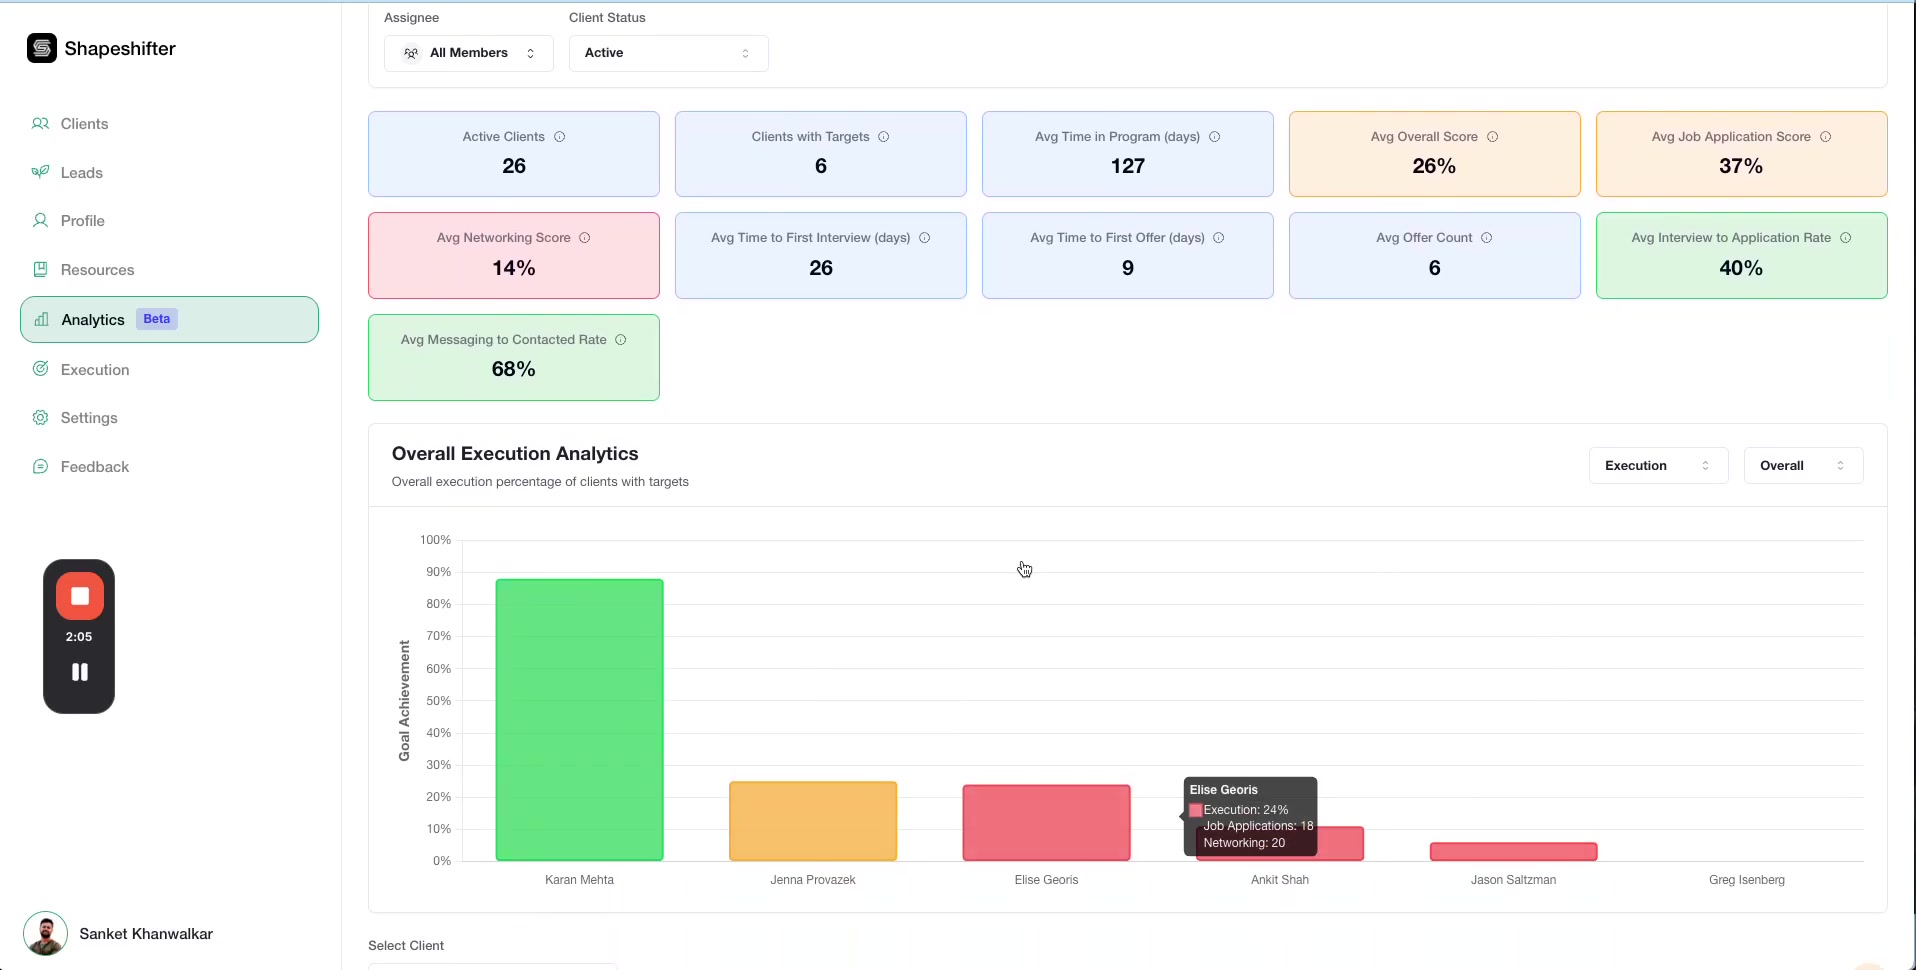Click Settings in the left sidebar
Image resolution: width=1916 pixels, height=970 pixels.
88,417
